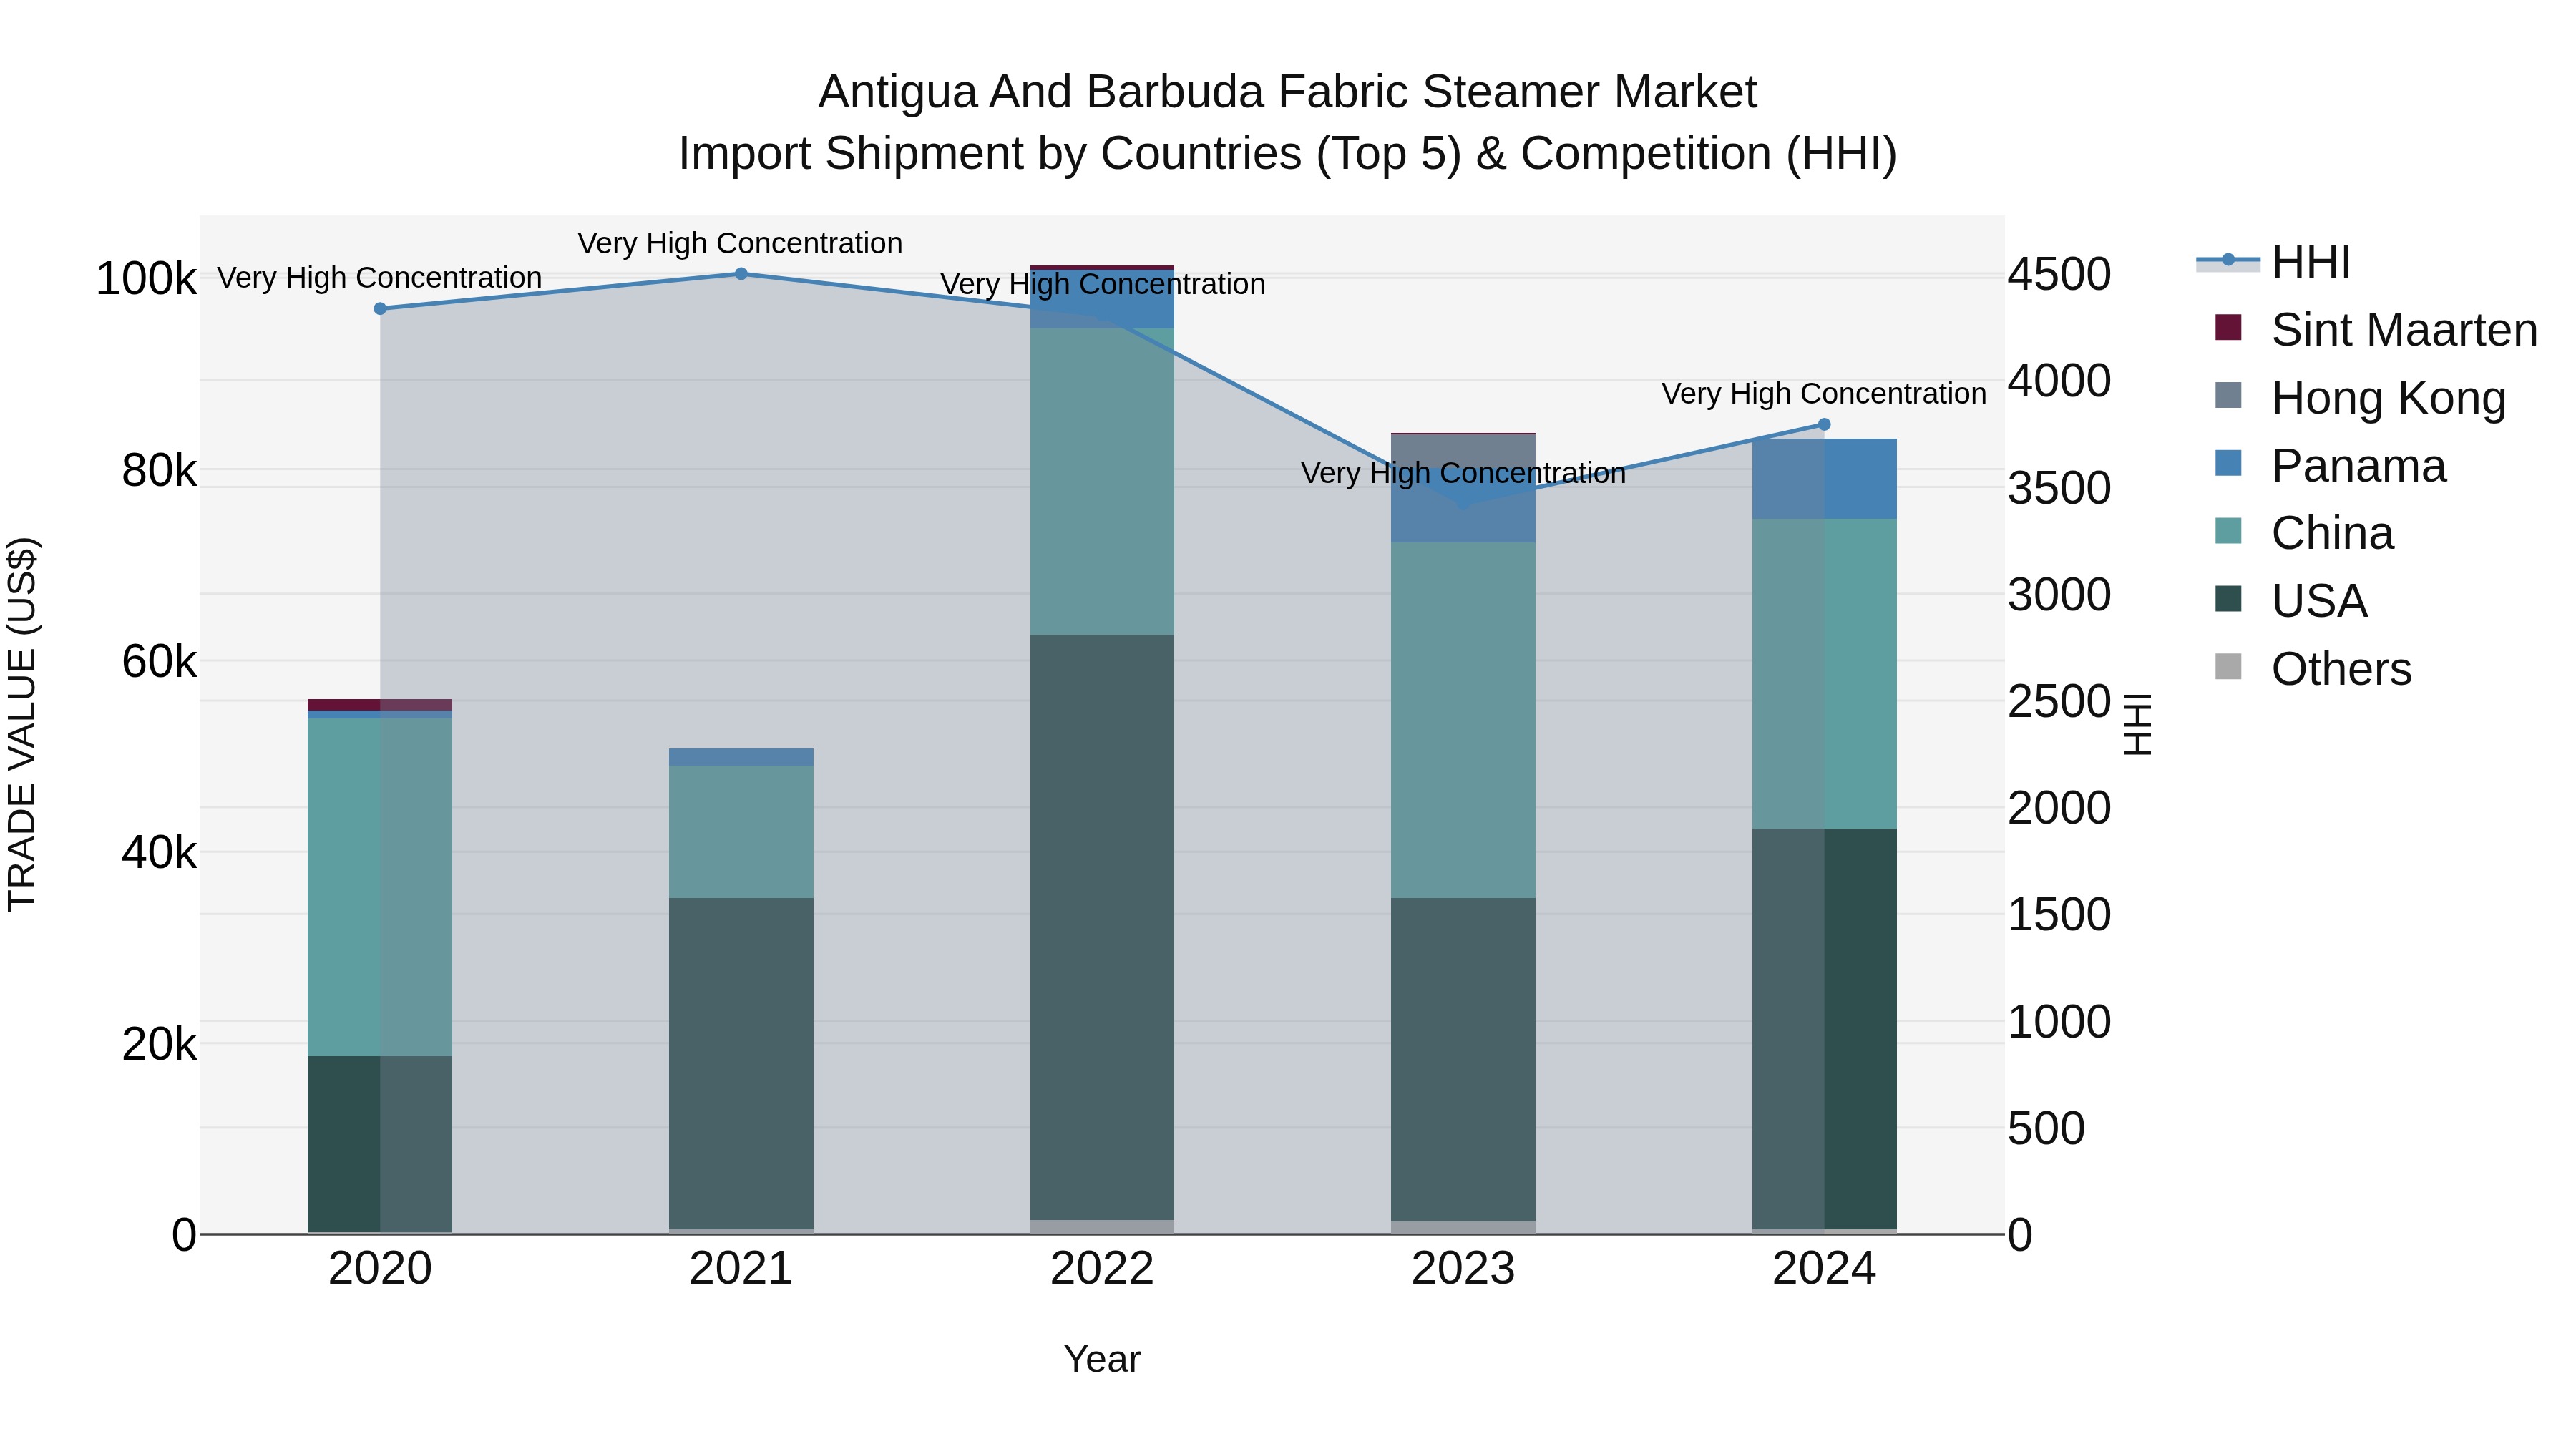The image size is (2576, 1449).
Task: Click the Year axis title
Action: pyautogui.click(x=1102, y=1360)
